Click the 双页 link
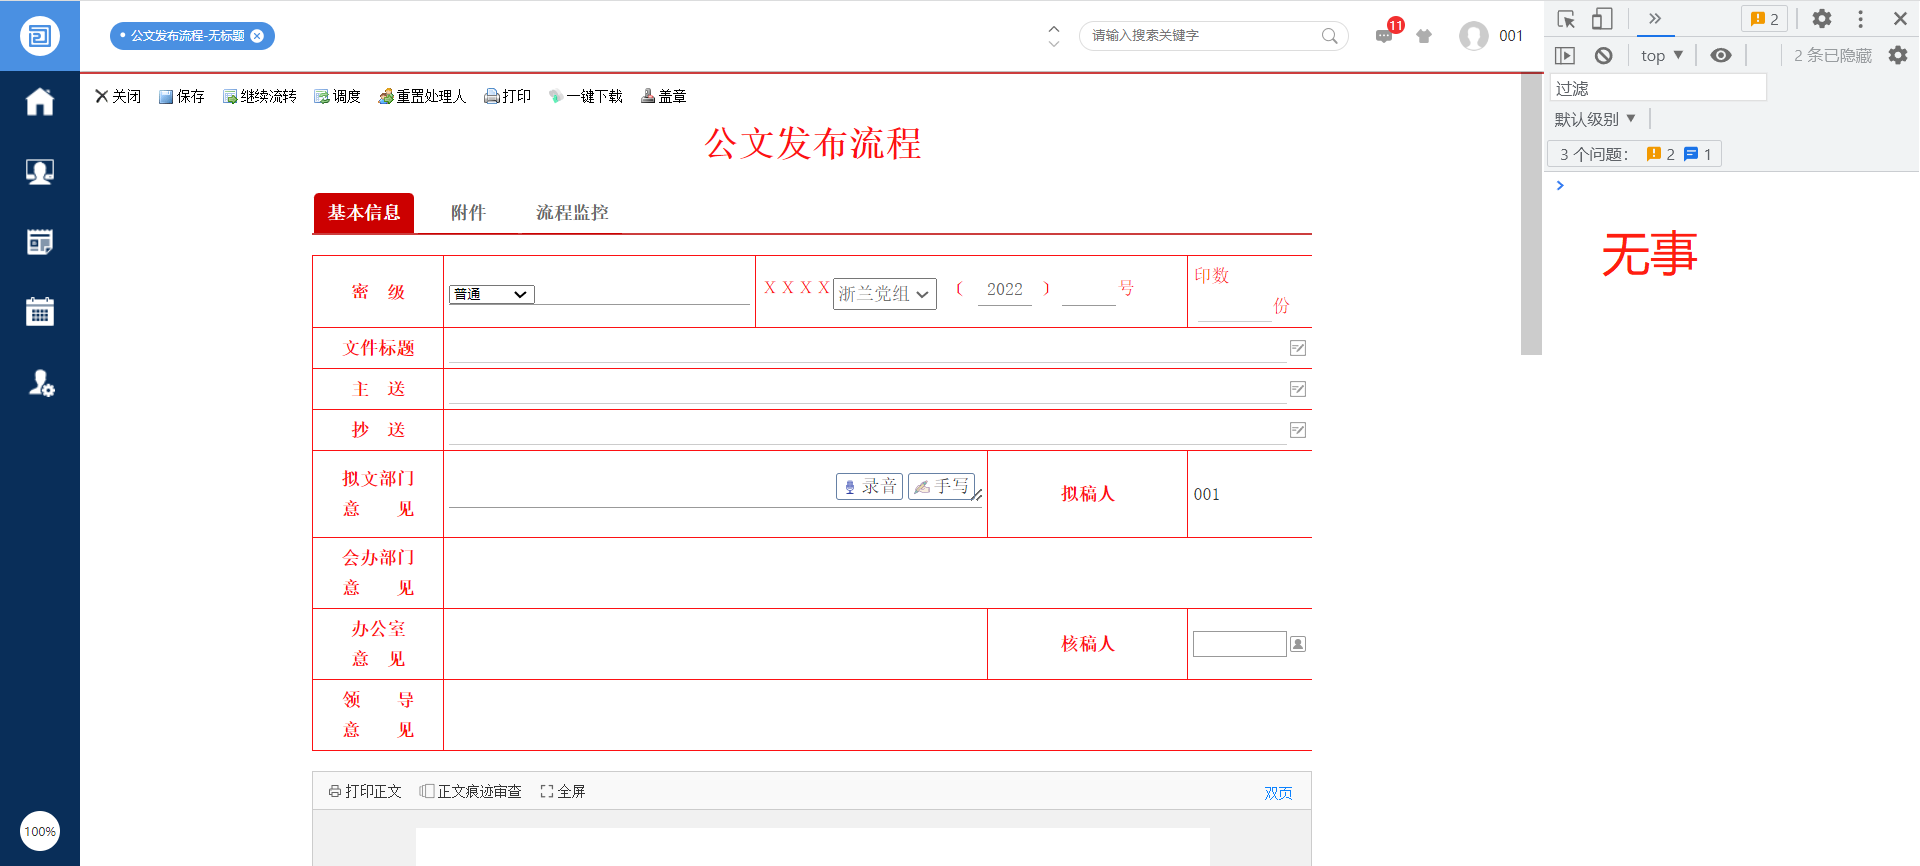1920x866 pixels. click(x=1278, y=793)
